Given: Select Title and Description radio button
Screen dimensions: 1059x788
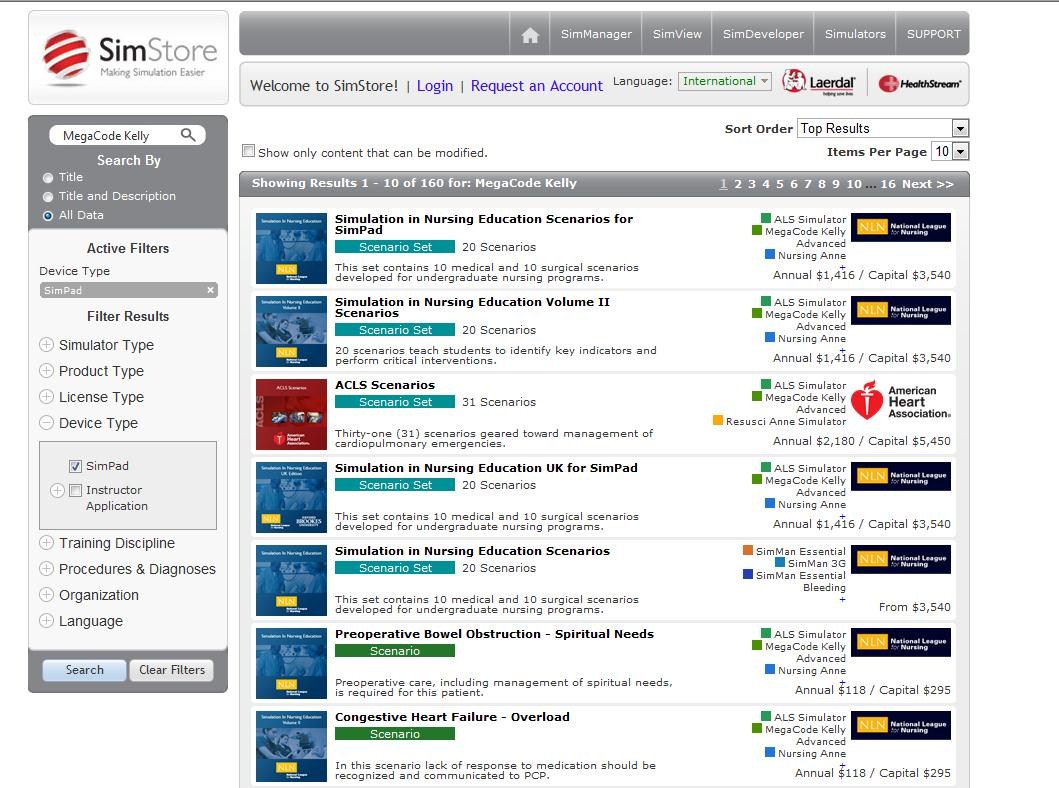Looking at the screenshot, I should (48, 196).
